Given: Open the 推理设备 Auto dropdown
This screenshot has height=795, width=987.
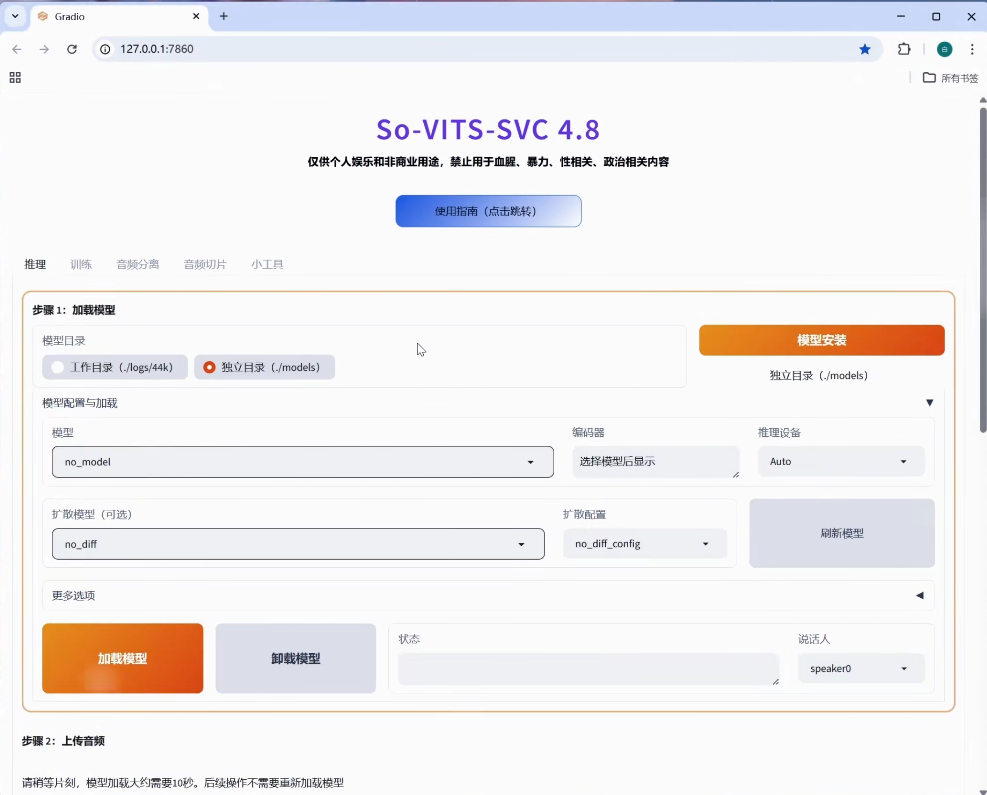Looking at the screenshot, I should pyautogui.click(x=841, y=461).
